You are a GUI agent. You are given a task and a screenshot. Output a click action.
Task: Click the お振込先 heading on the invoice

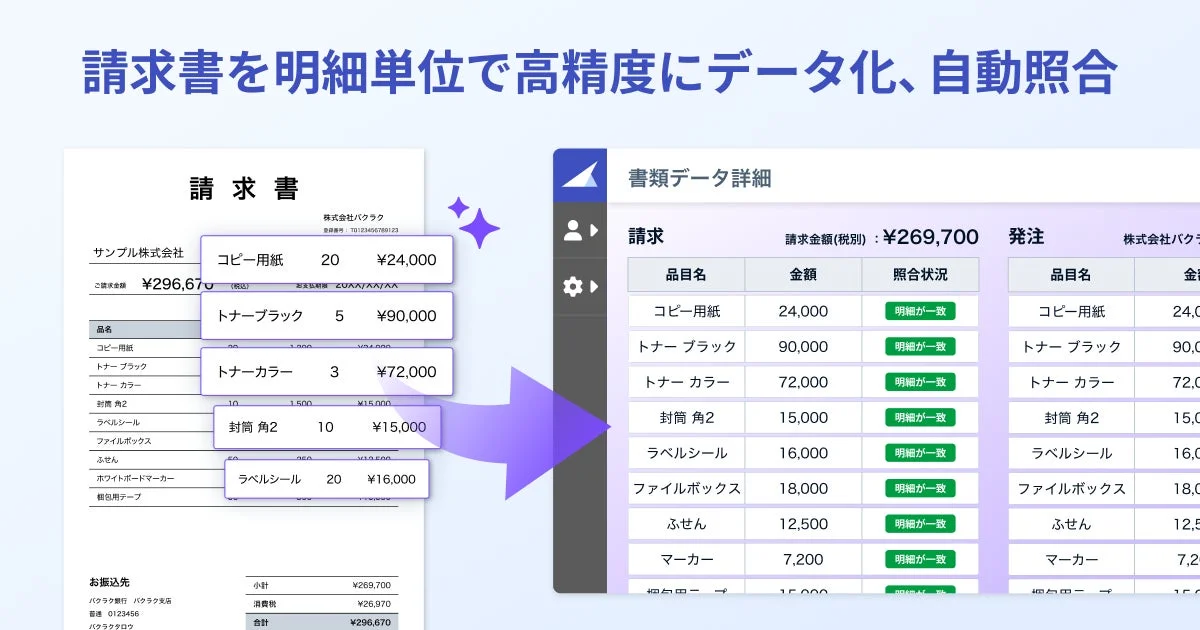coord(109,582)
